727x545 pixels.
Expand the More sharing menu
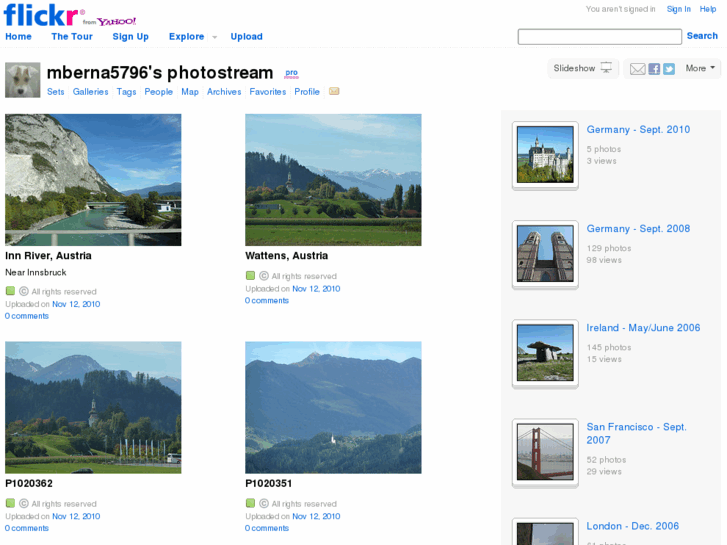tap(700, 68)
